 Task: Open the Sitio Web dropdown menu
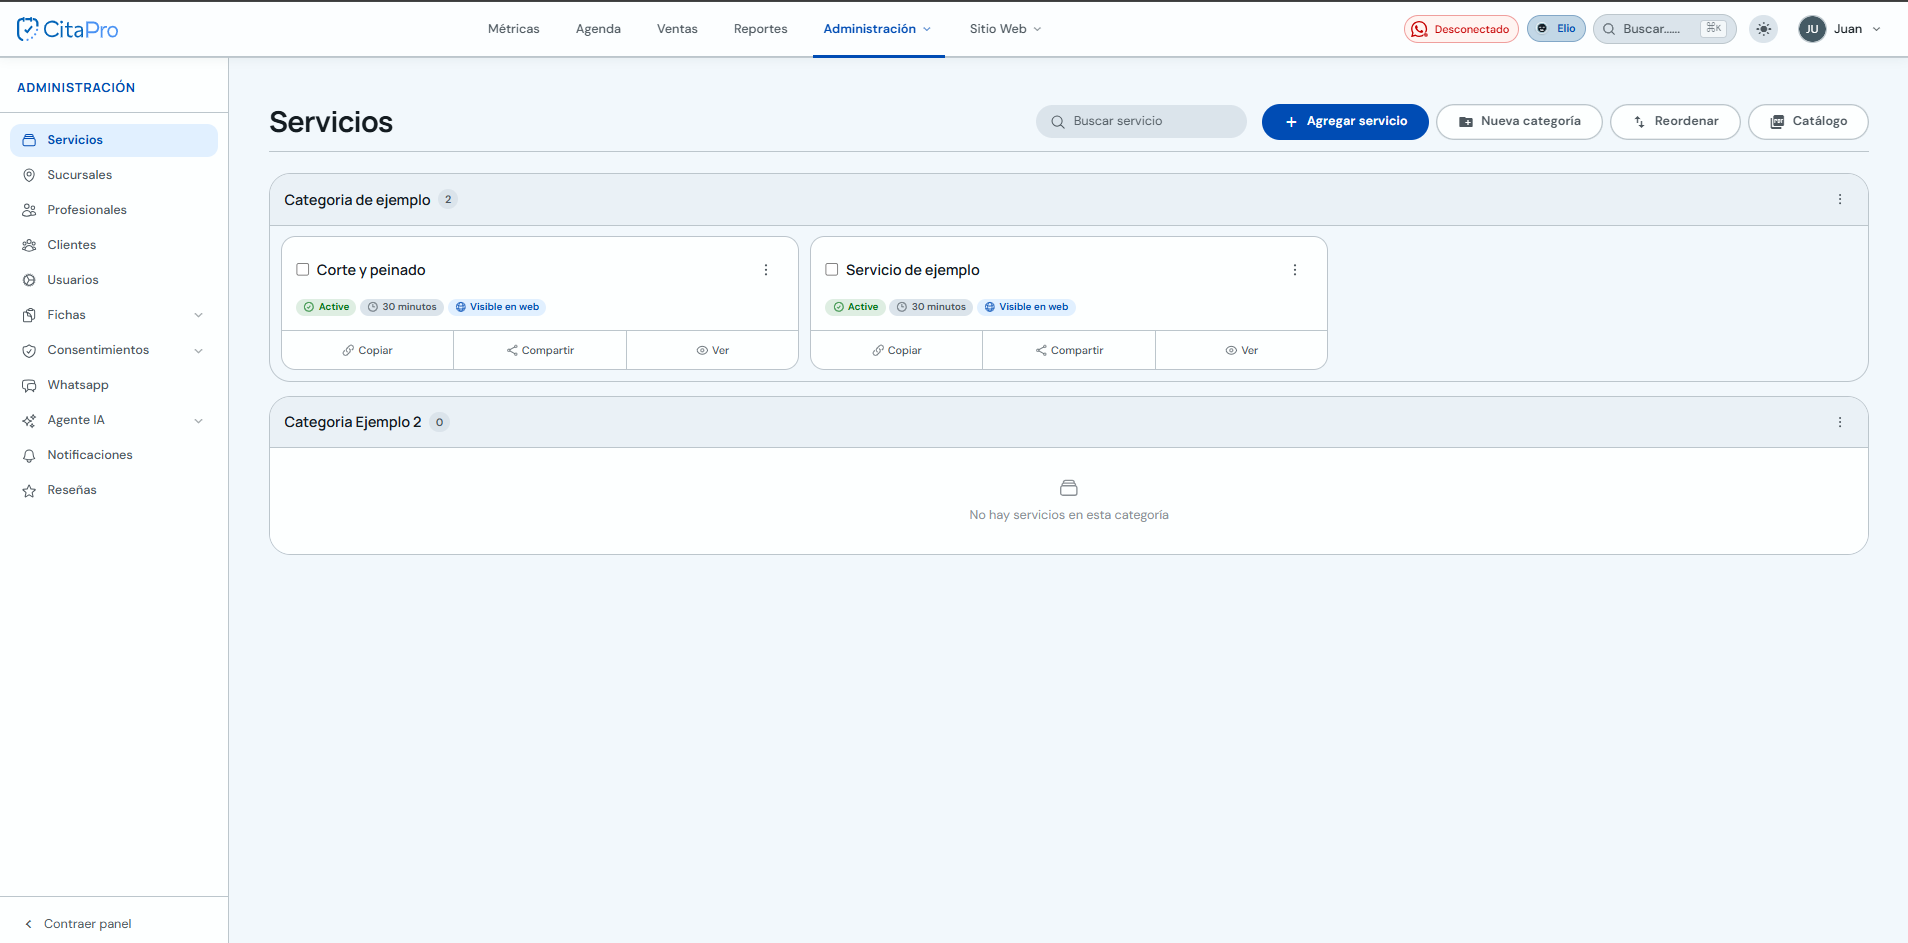click(1005, 29)
